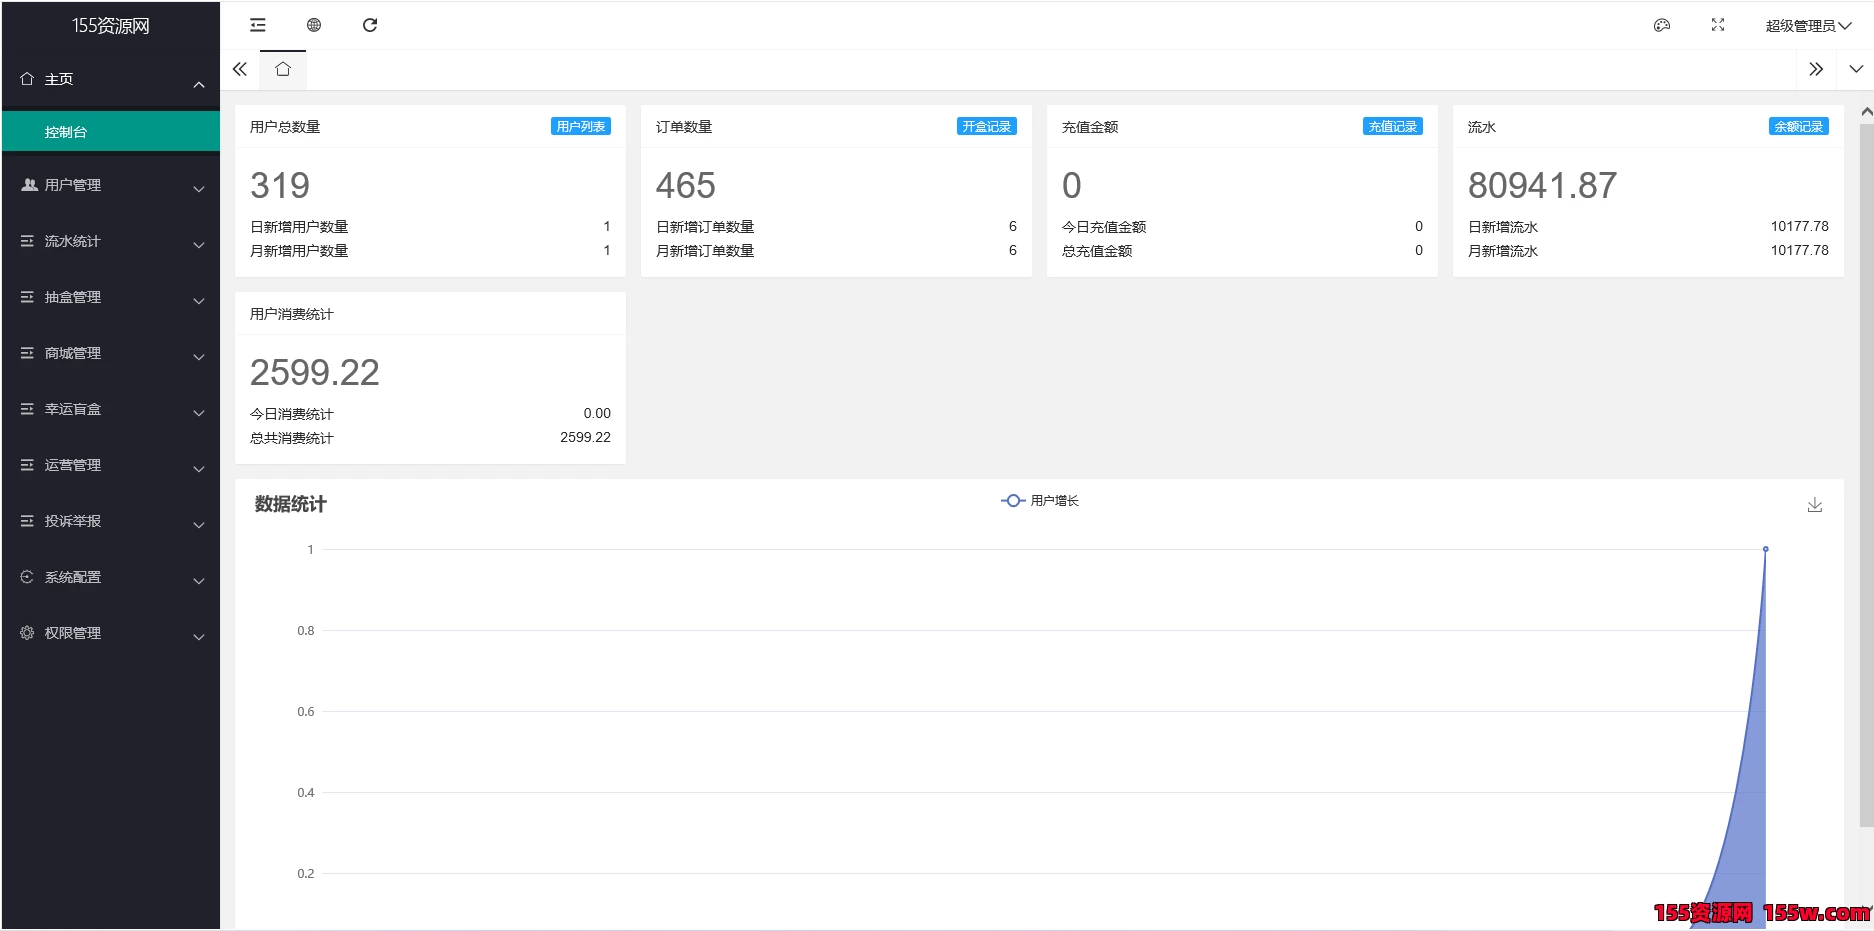Download the 数据统计 chart as image
The height and width of the screenshot is (931, 1874).
pyautogui.click(x=1815, y=505)
